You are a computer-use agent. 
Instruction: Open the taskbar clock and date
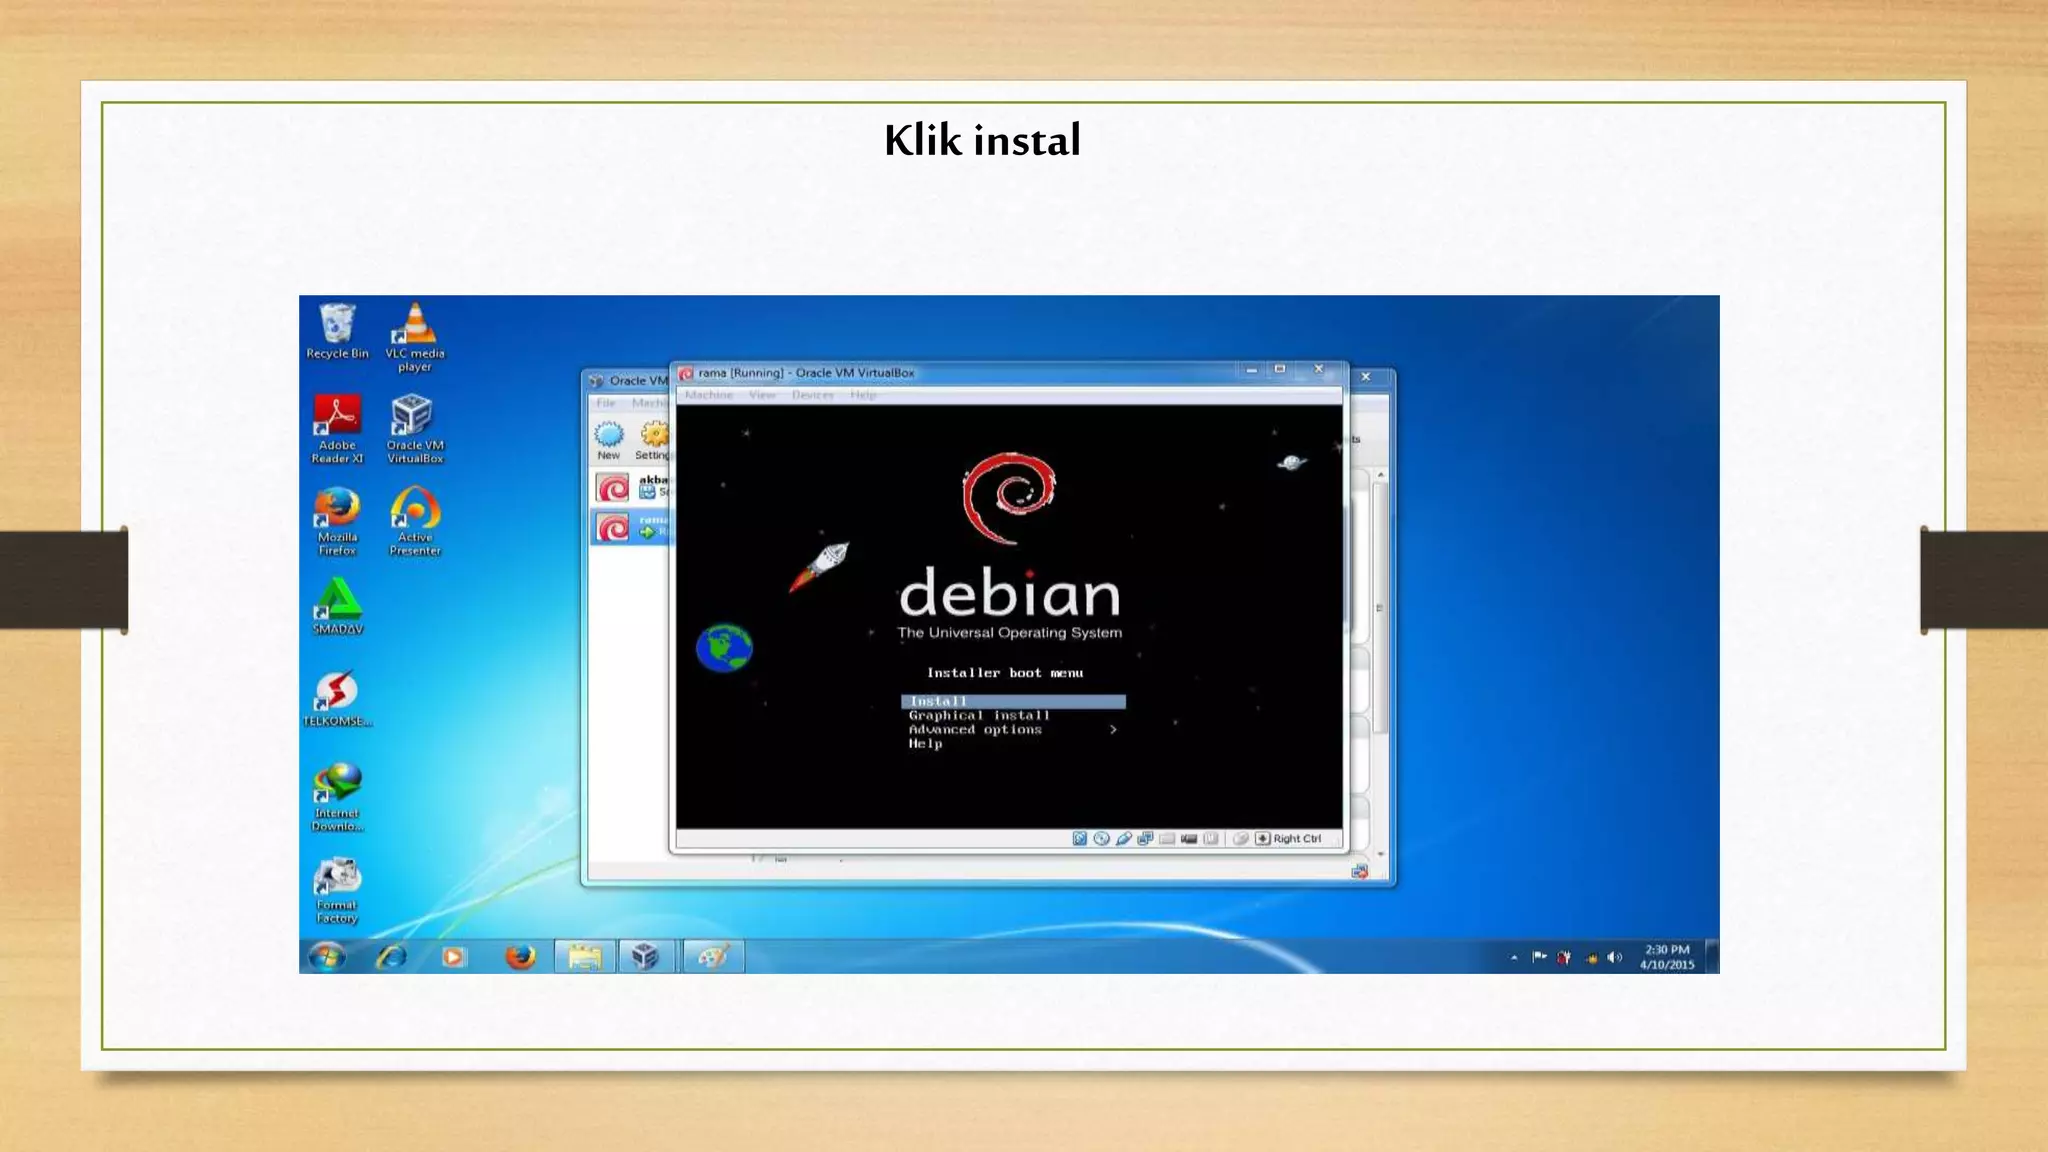pyautogui.click(x=1667, y=957)
